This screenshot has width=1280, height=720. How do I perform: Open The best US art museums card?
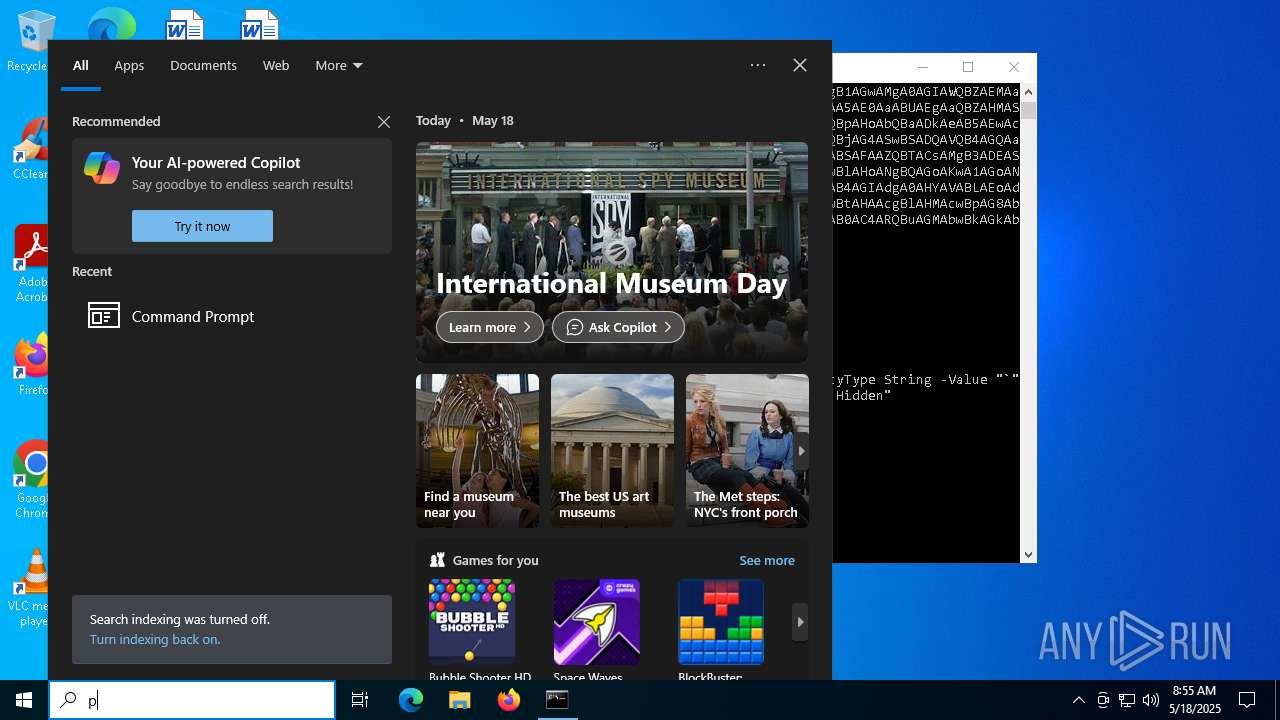point(612,451)
